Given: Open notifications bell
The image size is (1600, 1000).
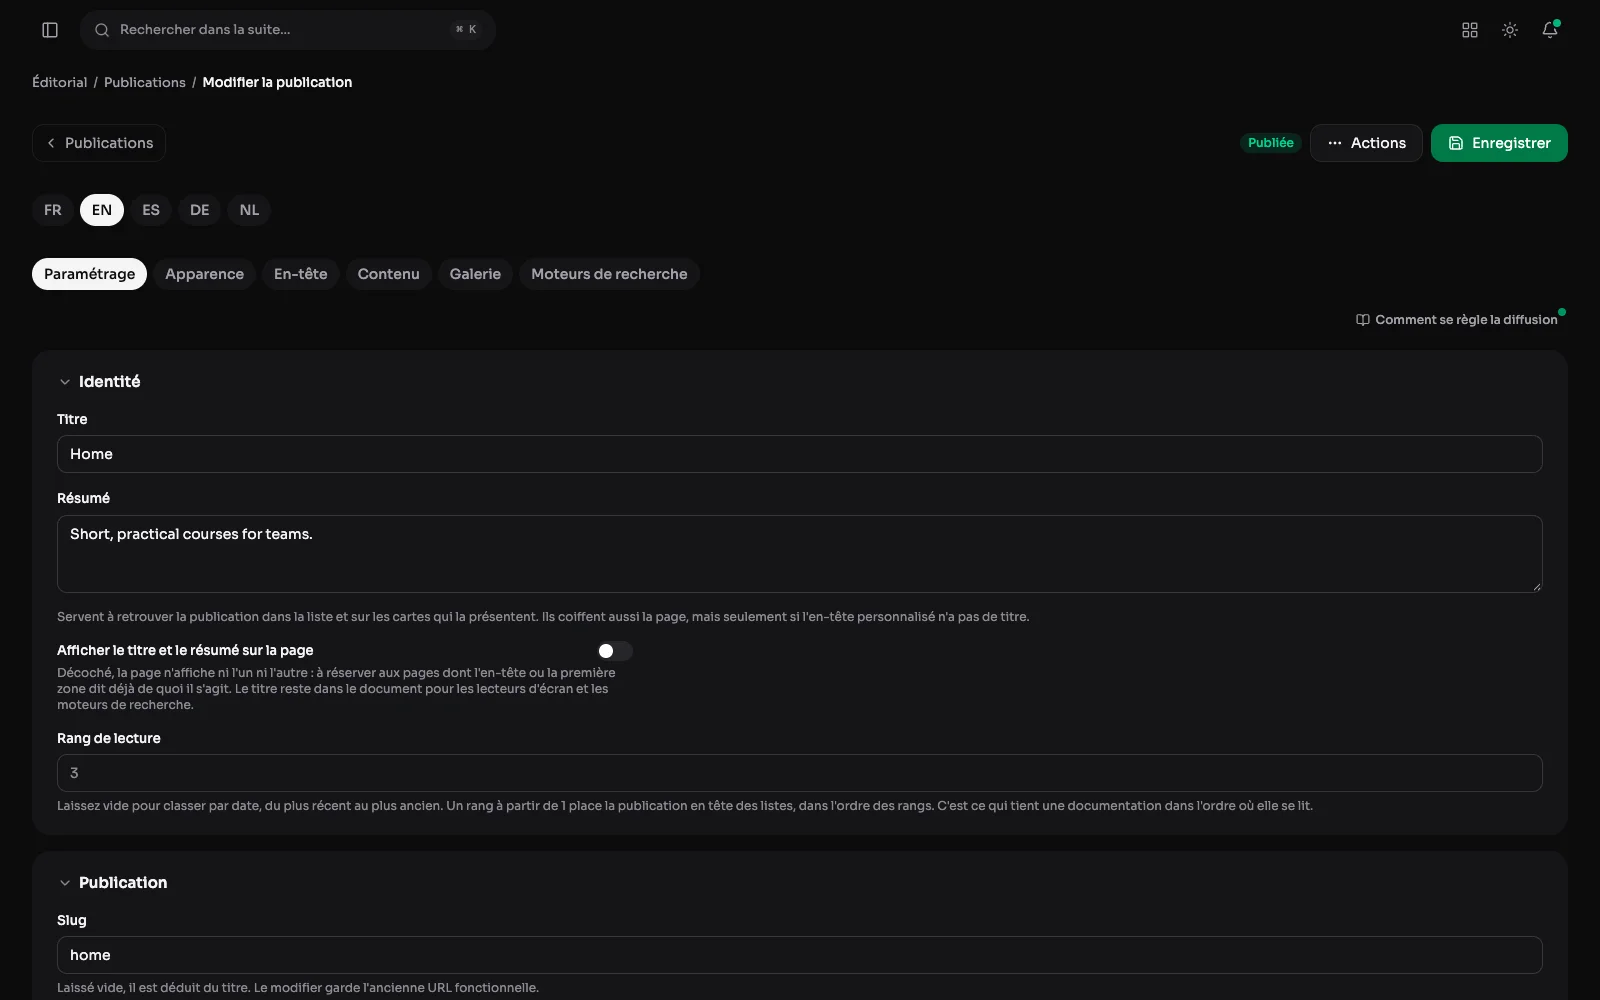Looking at the screenshot, I should (x=1550, y=30).
